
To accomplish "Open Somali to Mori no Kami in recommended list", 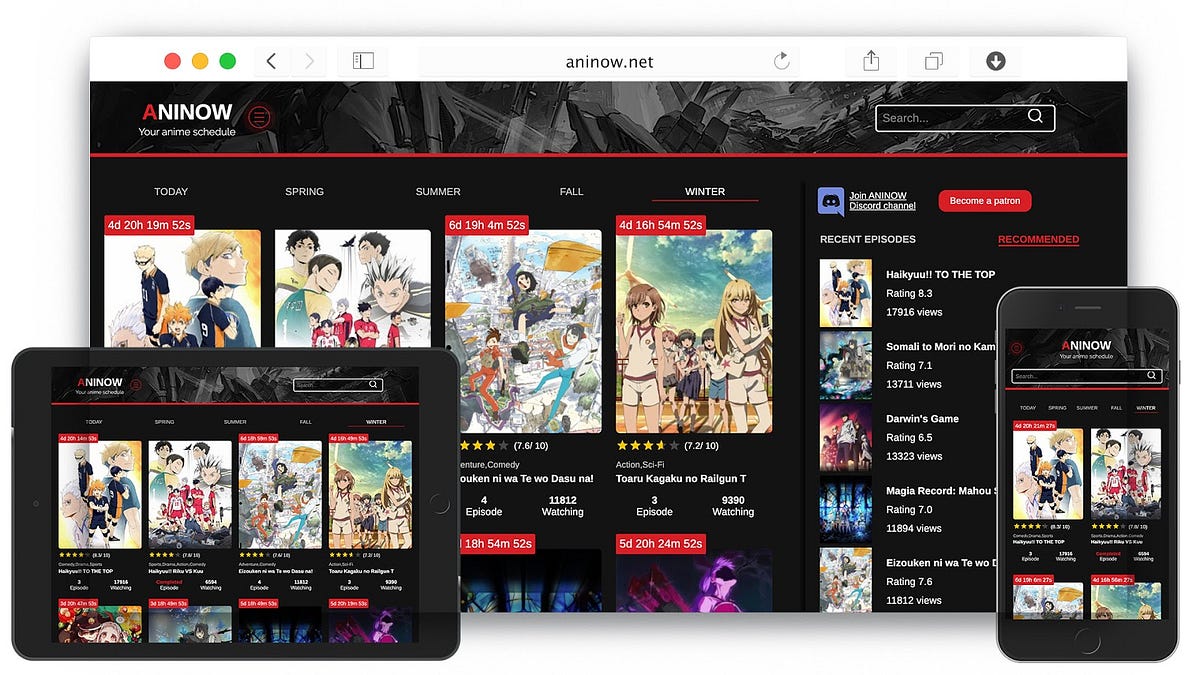I will tap(940, 346).
